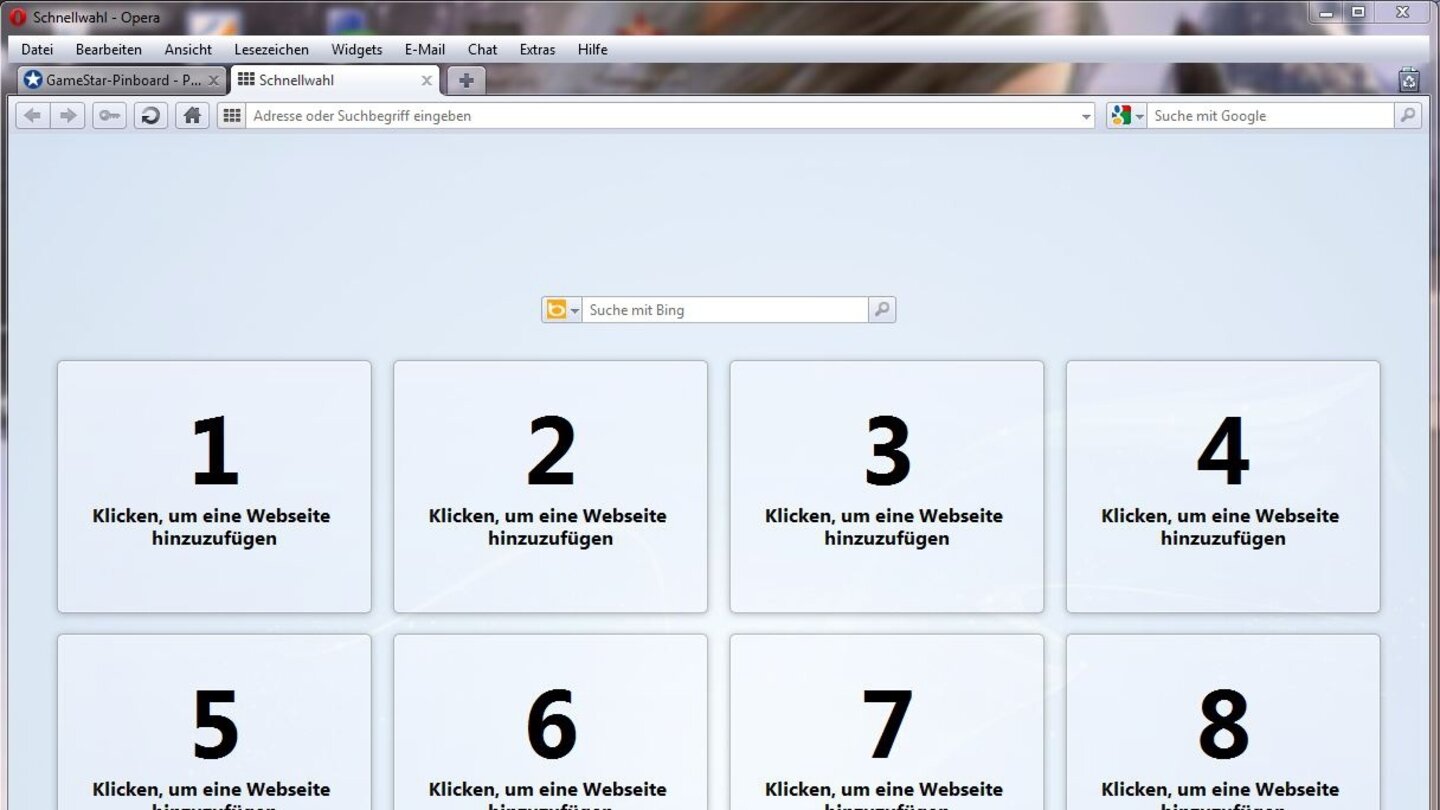Open the password wand key icon

109,116
